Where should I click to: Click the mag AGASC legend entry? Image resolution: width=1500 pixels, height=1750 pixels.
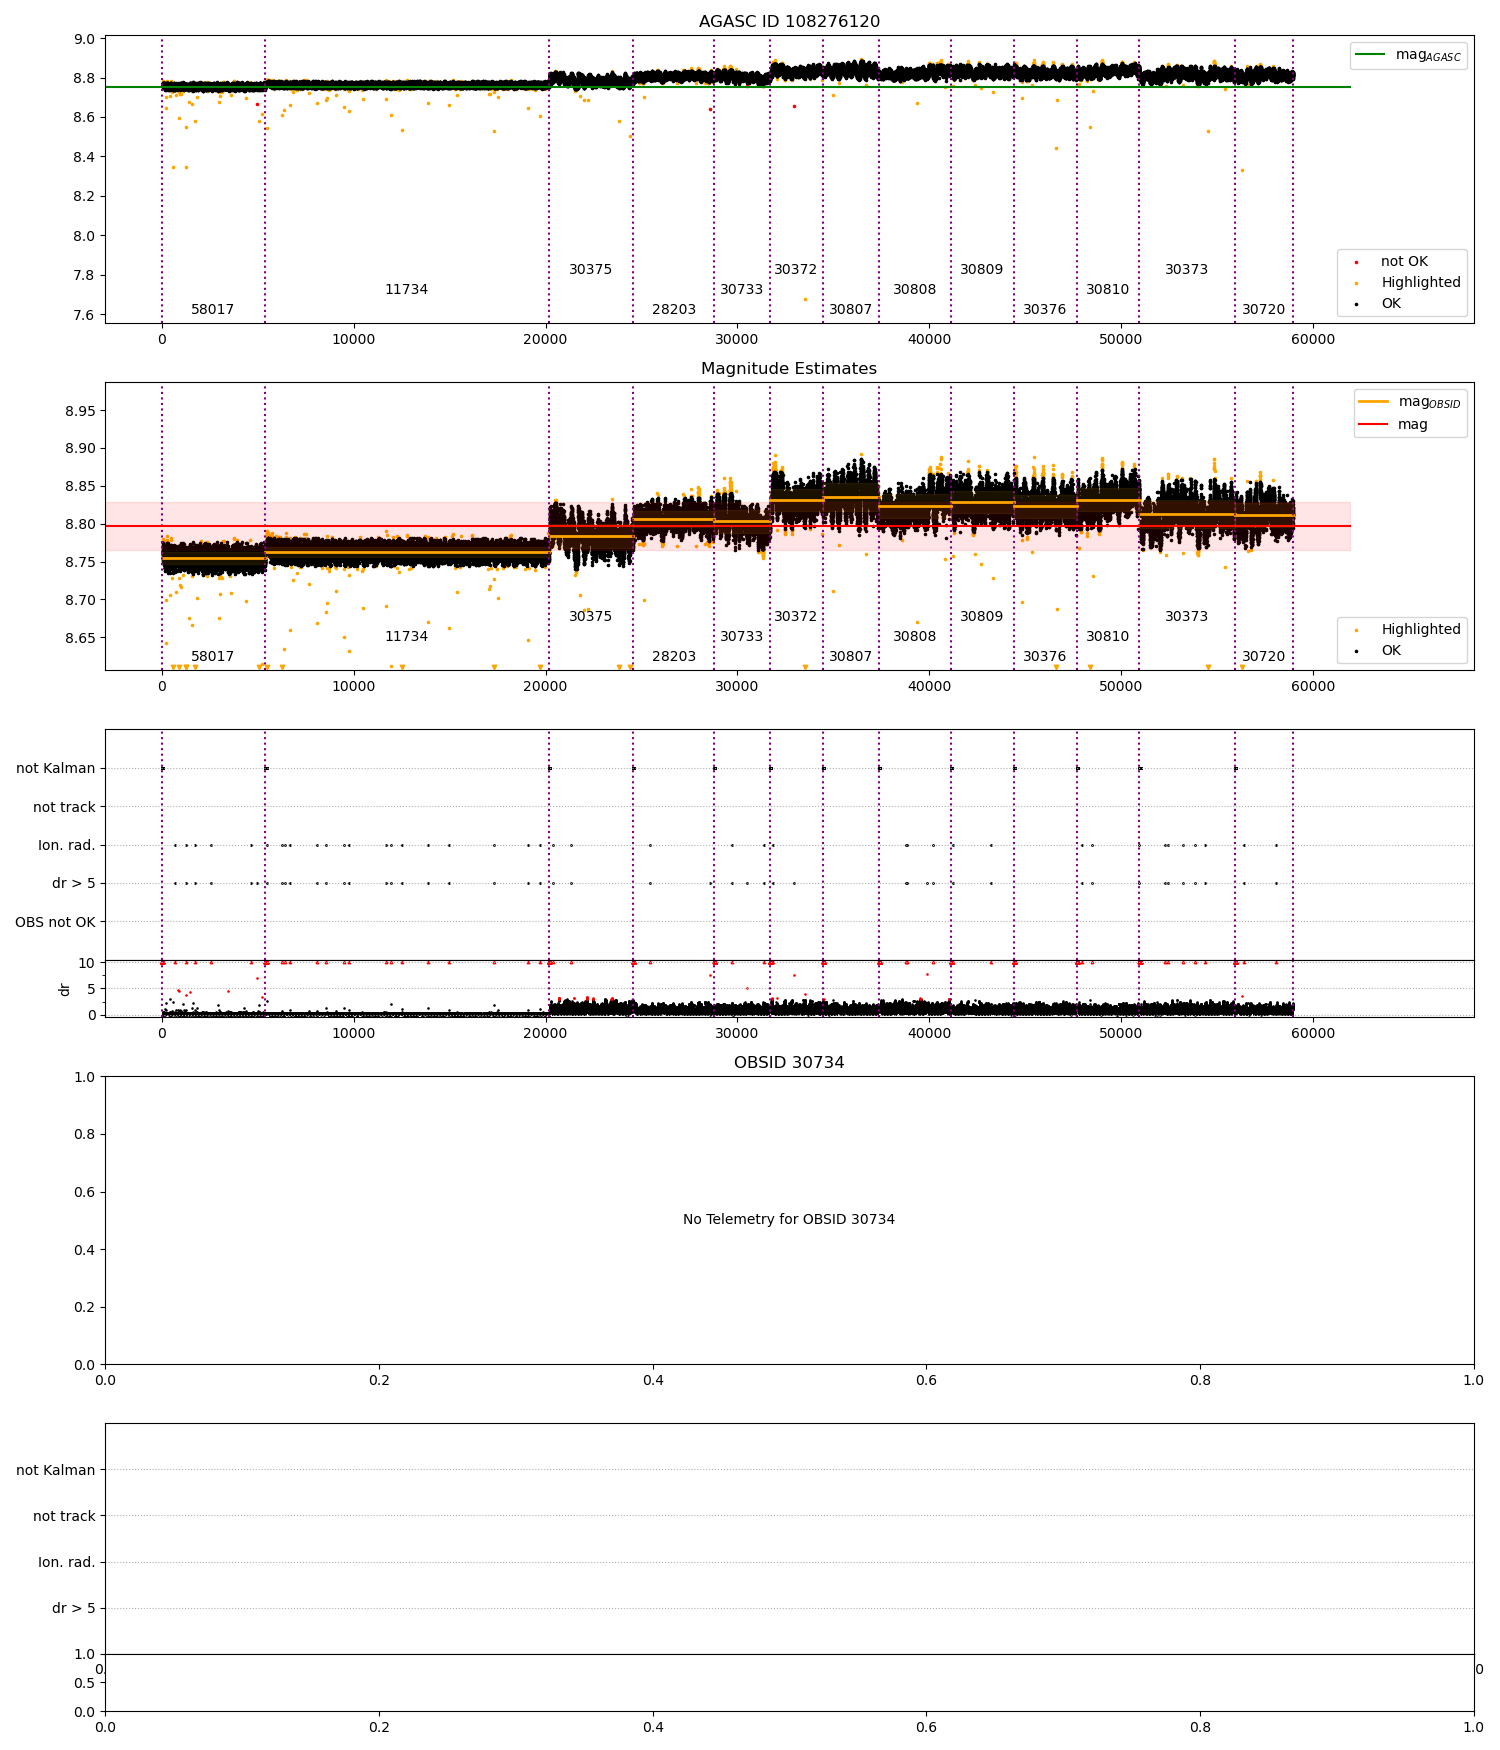[x=1409, y=55]
